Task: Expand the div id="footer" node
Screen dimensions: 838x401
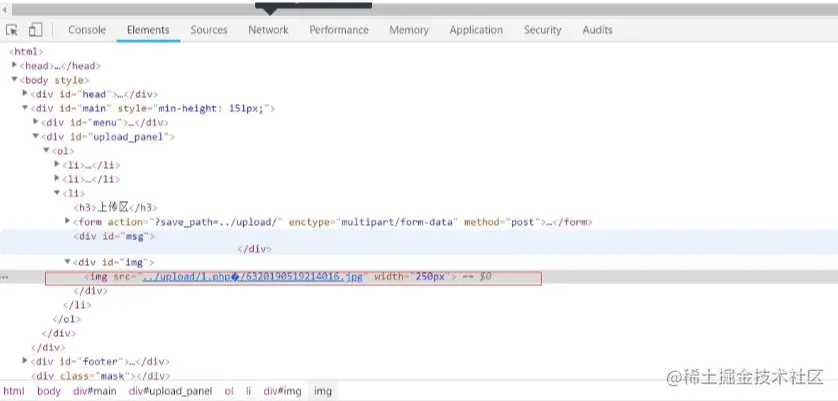Action: [25, 361]
